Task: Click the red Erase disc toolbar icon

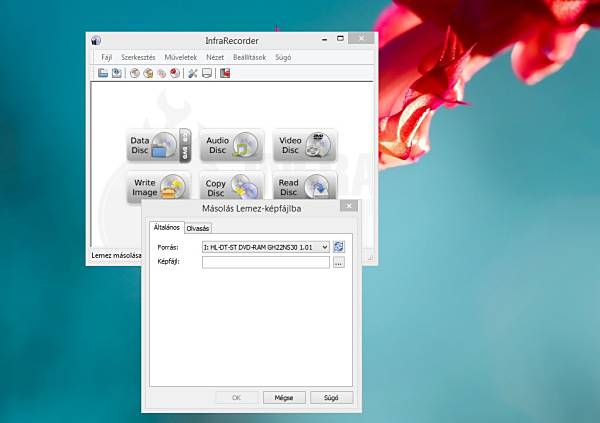Action: [x=175, y=73]
